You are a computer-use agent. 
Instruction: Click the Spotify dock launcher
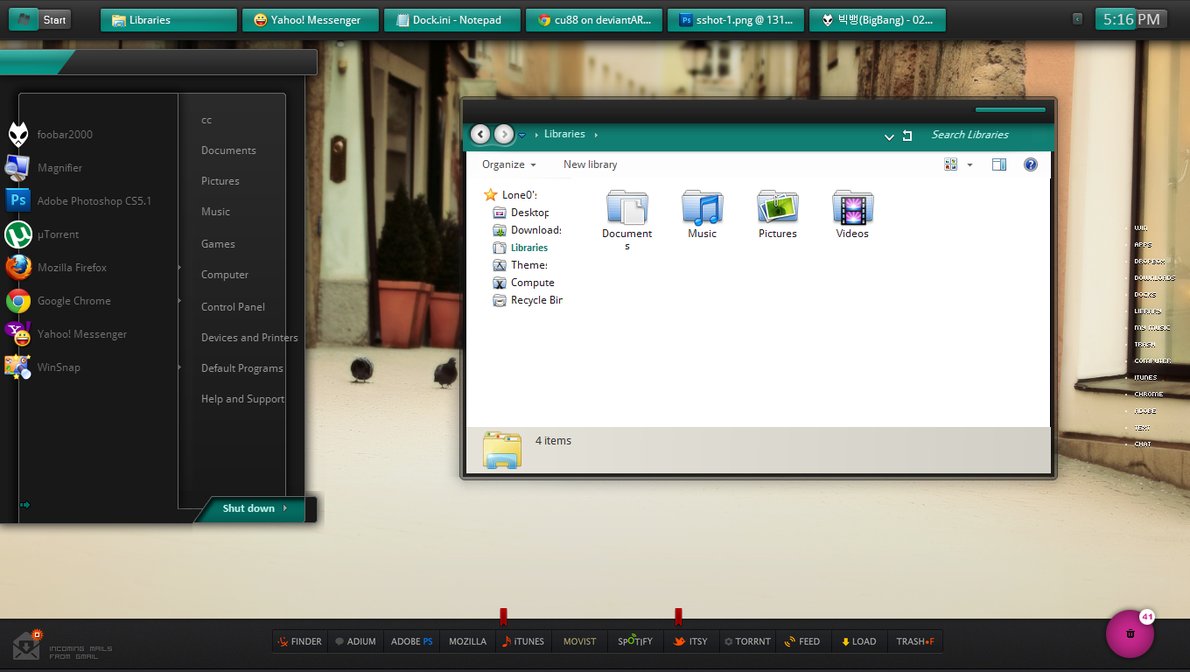pyautogui.click(x=635, y=642)
